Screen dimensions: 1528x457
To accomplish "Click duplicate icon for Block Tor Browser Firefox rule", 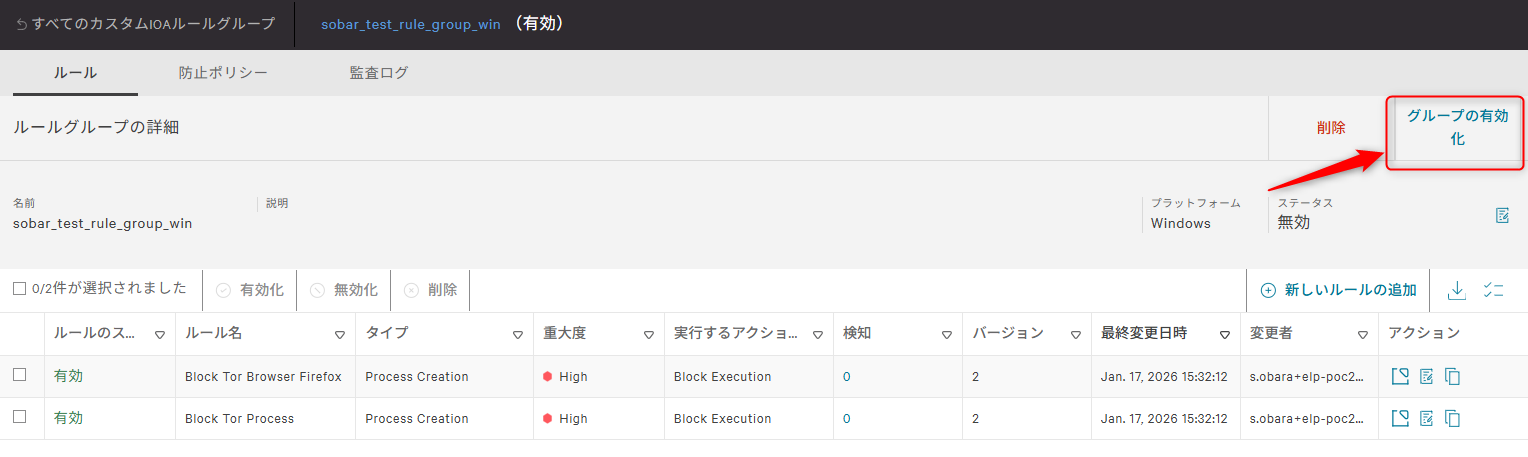I will [1453, 377].
